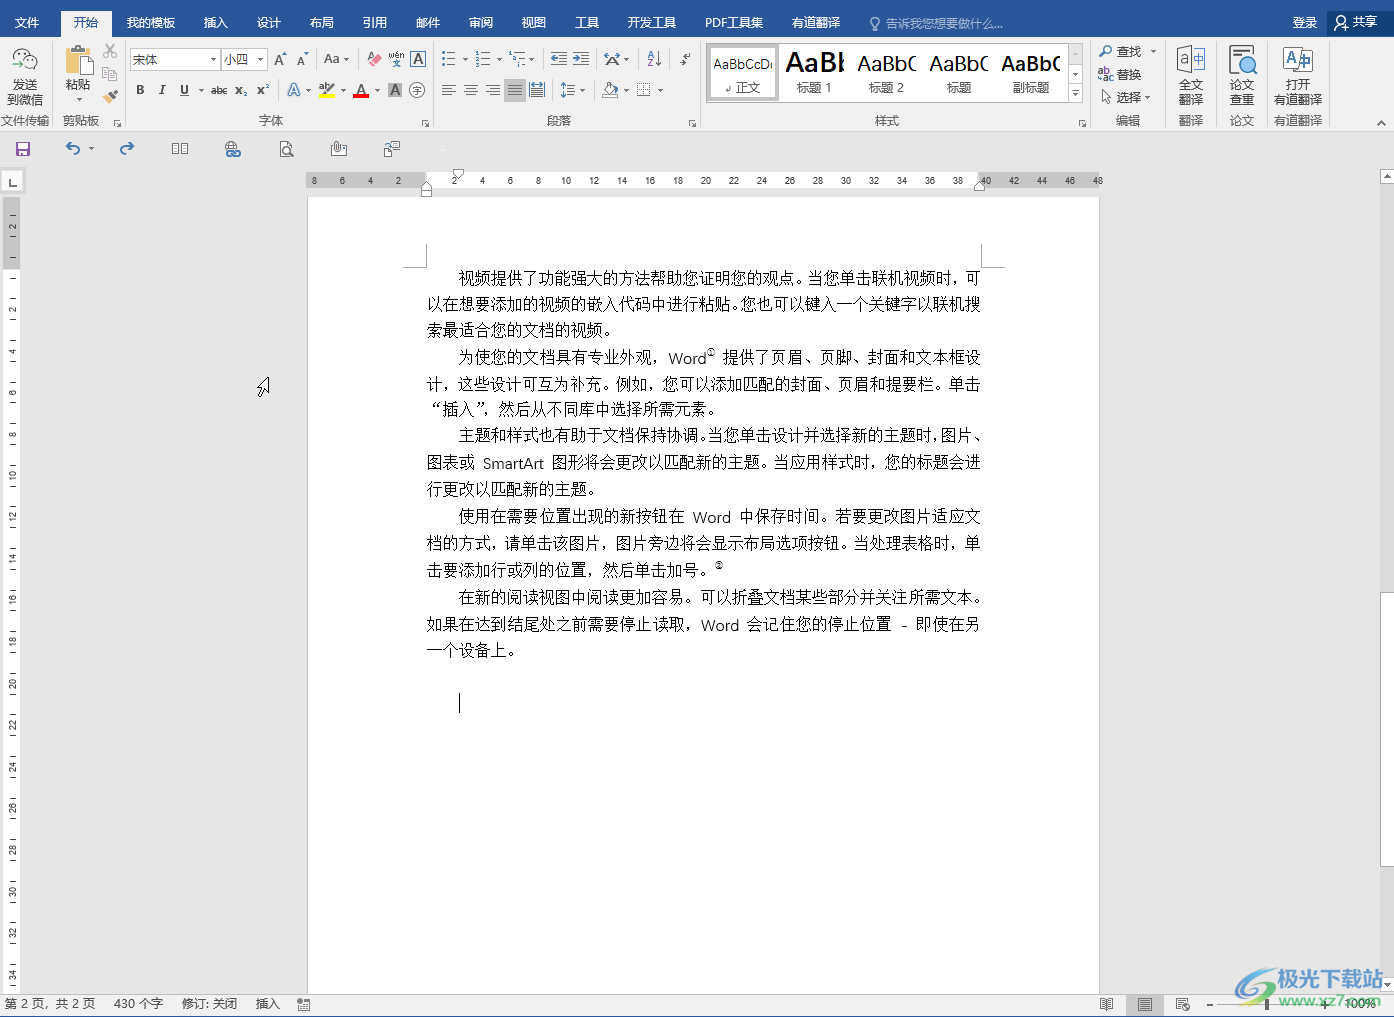Click the Character Border icon

[418, 60]
